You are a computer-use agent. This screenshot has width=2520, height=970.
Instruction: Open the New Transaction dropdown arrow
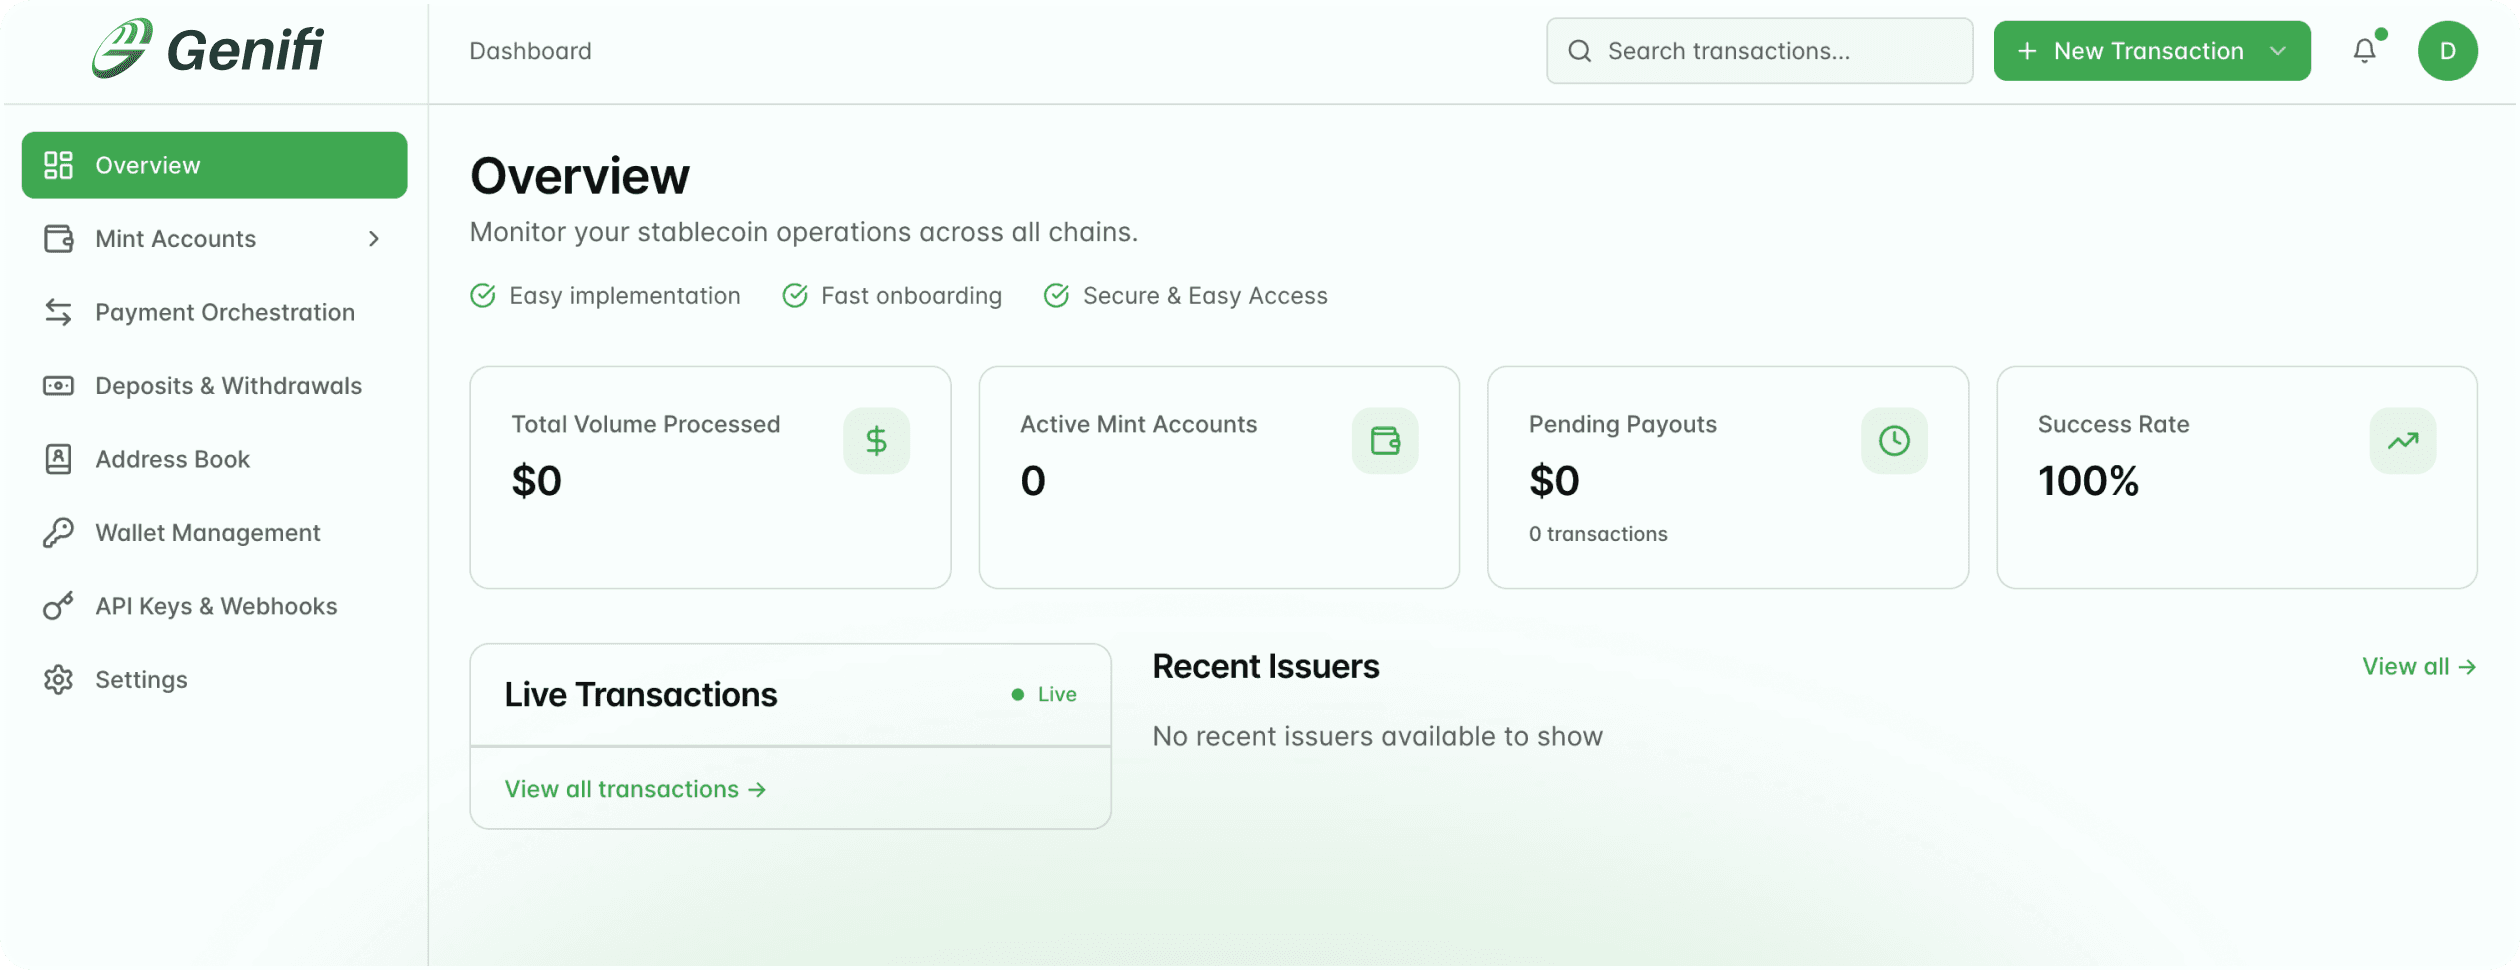coord(2278,51)
